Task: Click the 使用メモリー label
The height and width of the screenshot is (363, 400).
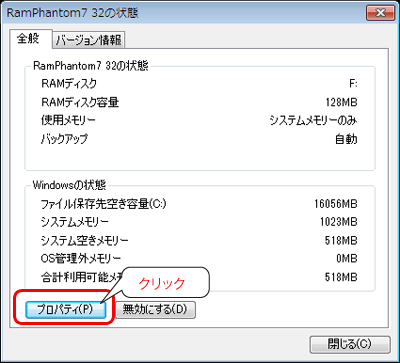Action: point(68,121)
